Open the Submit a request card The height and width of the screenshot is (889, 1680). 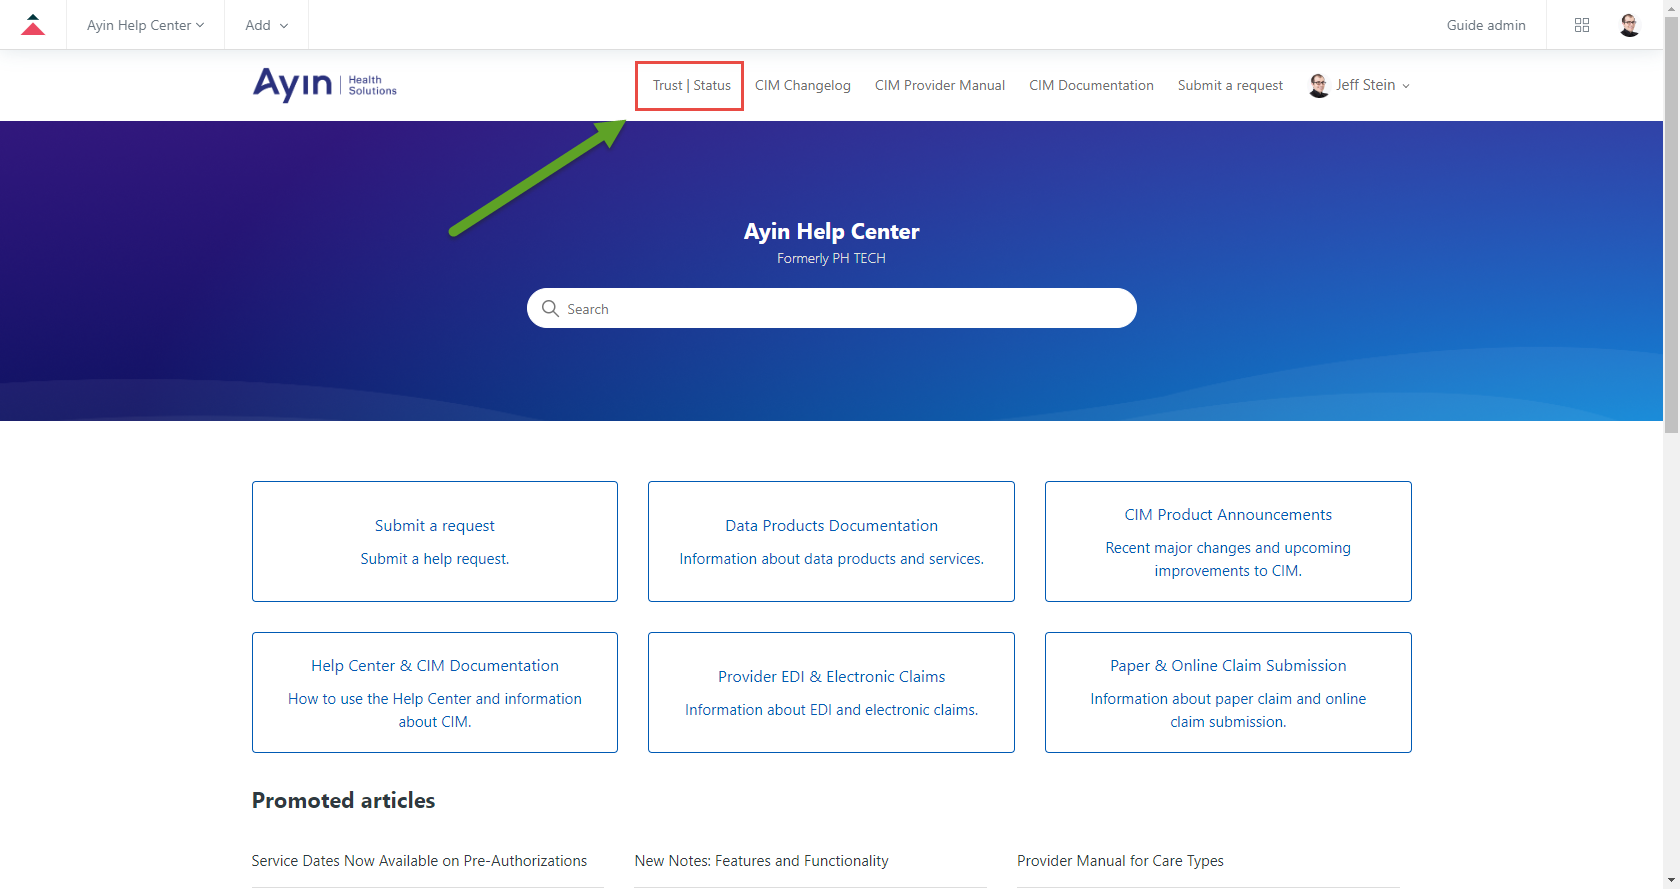pyautogui.click(x=435, y=541)
